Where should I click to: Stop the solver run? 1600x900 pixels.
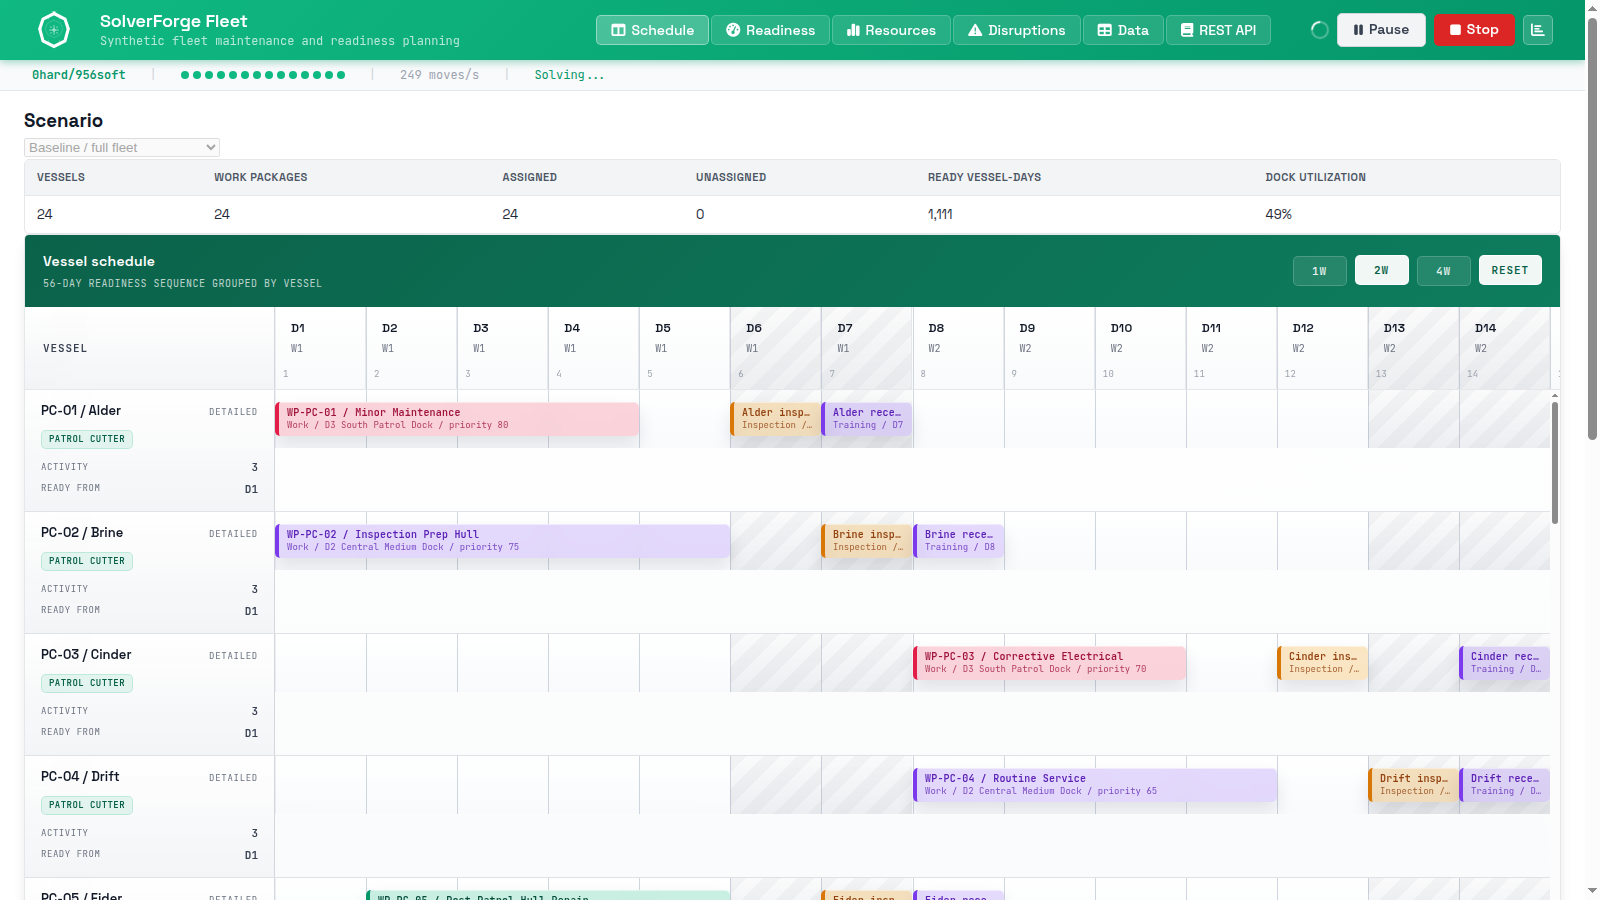[x=1474, y=30]
